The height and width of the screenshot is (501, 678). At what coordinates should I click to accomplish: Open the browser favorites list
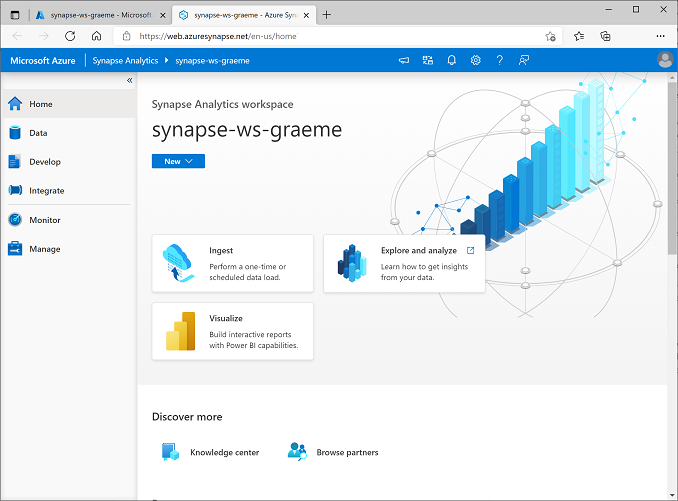pos(579,36)
